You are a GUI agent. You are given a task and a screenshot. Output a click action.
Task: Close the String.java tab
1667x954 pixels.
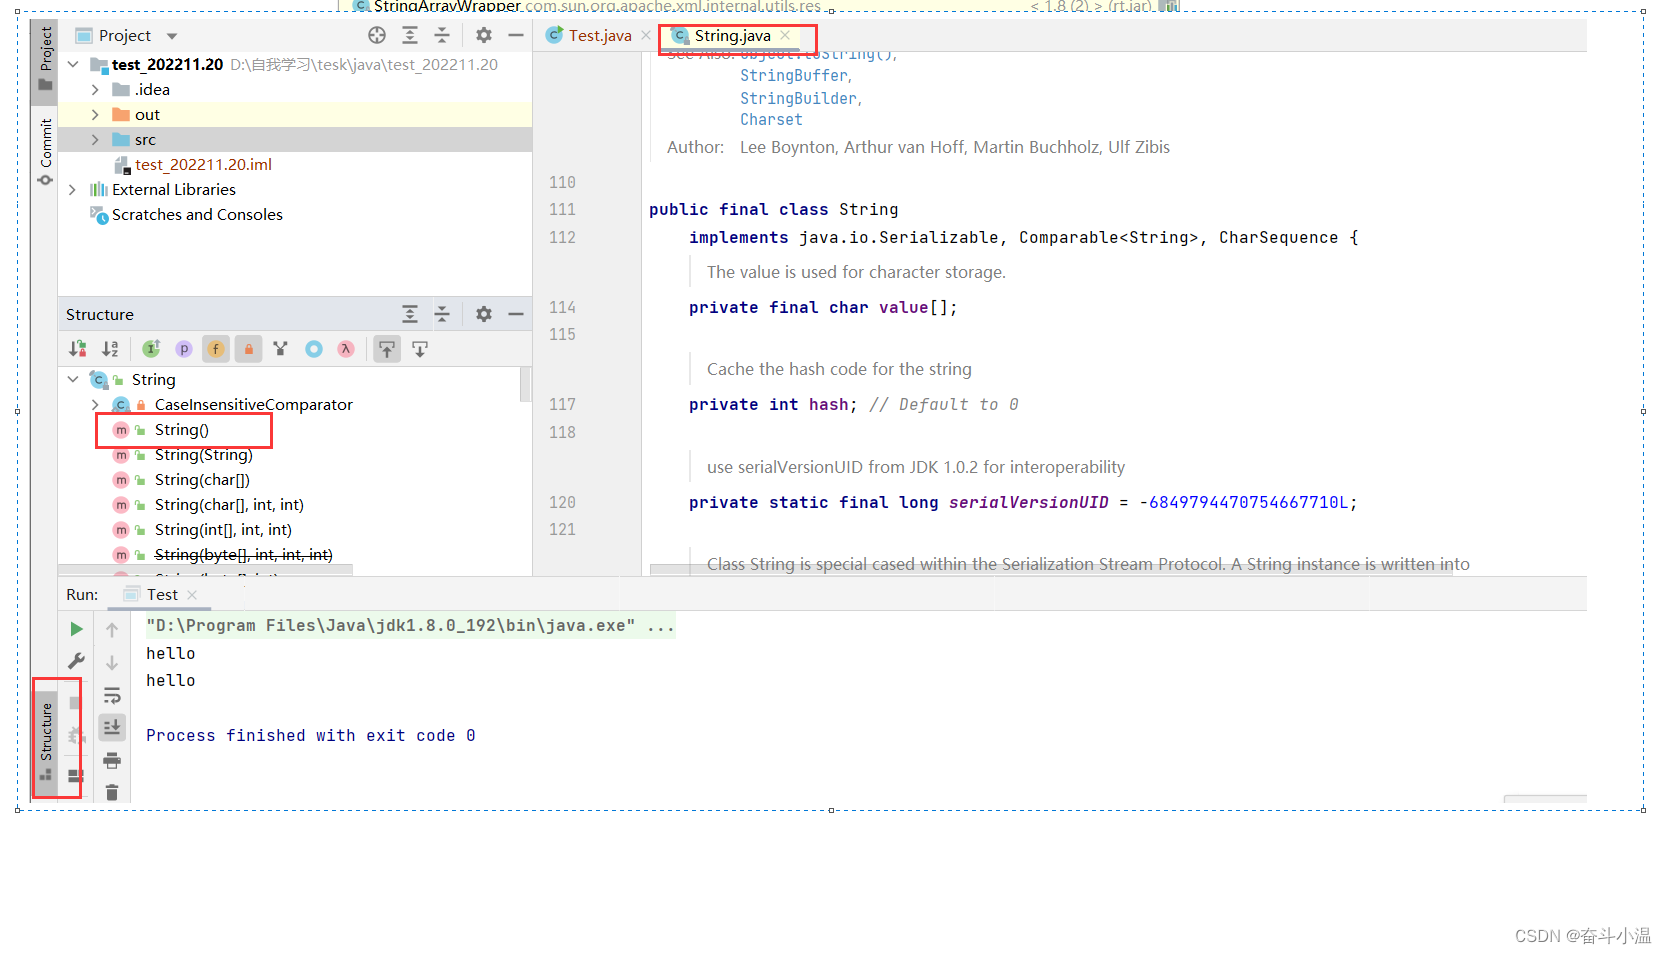point(786,35)
